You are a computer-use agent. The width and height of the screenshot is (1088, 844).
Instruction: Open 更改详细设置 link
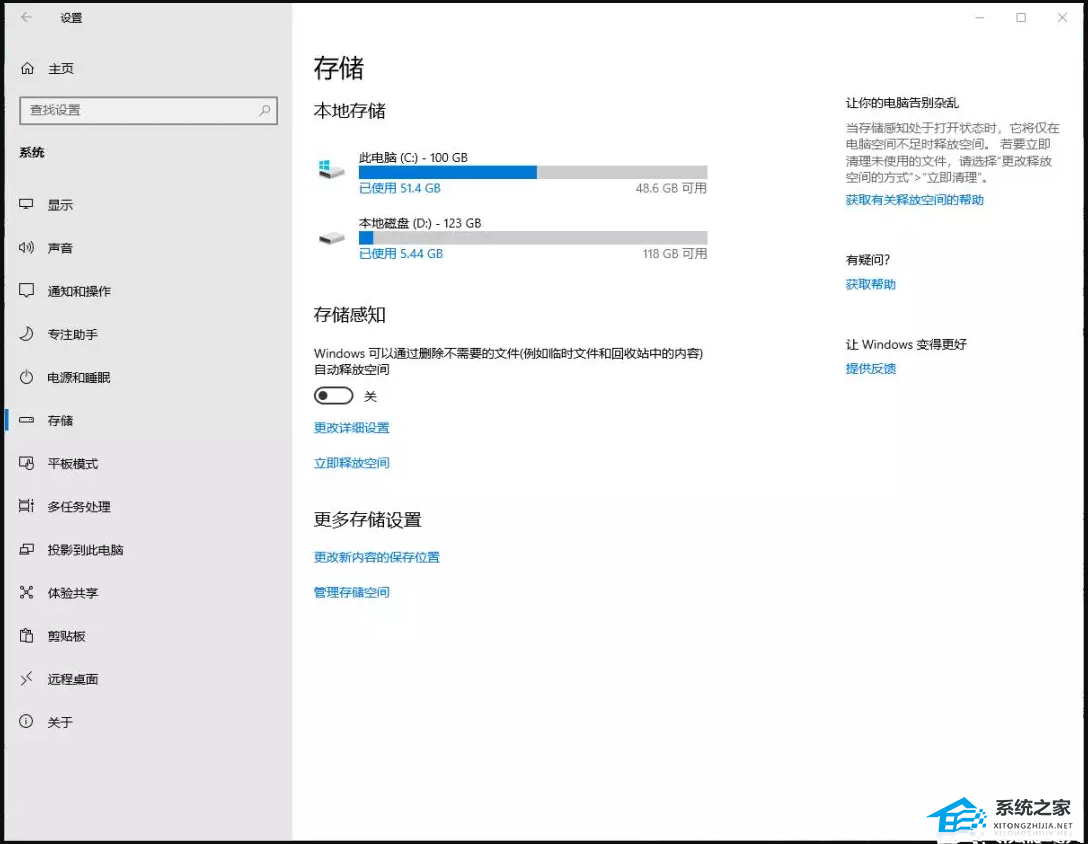[x=351, y=427]
